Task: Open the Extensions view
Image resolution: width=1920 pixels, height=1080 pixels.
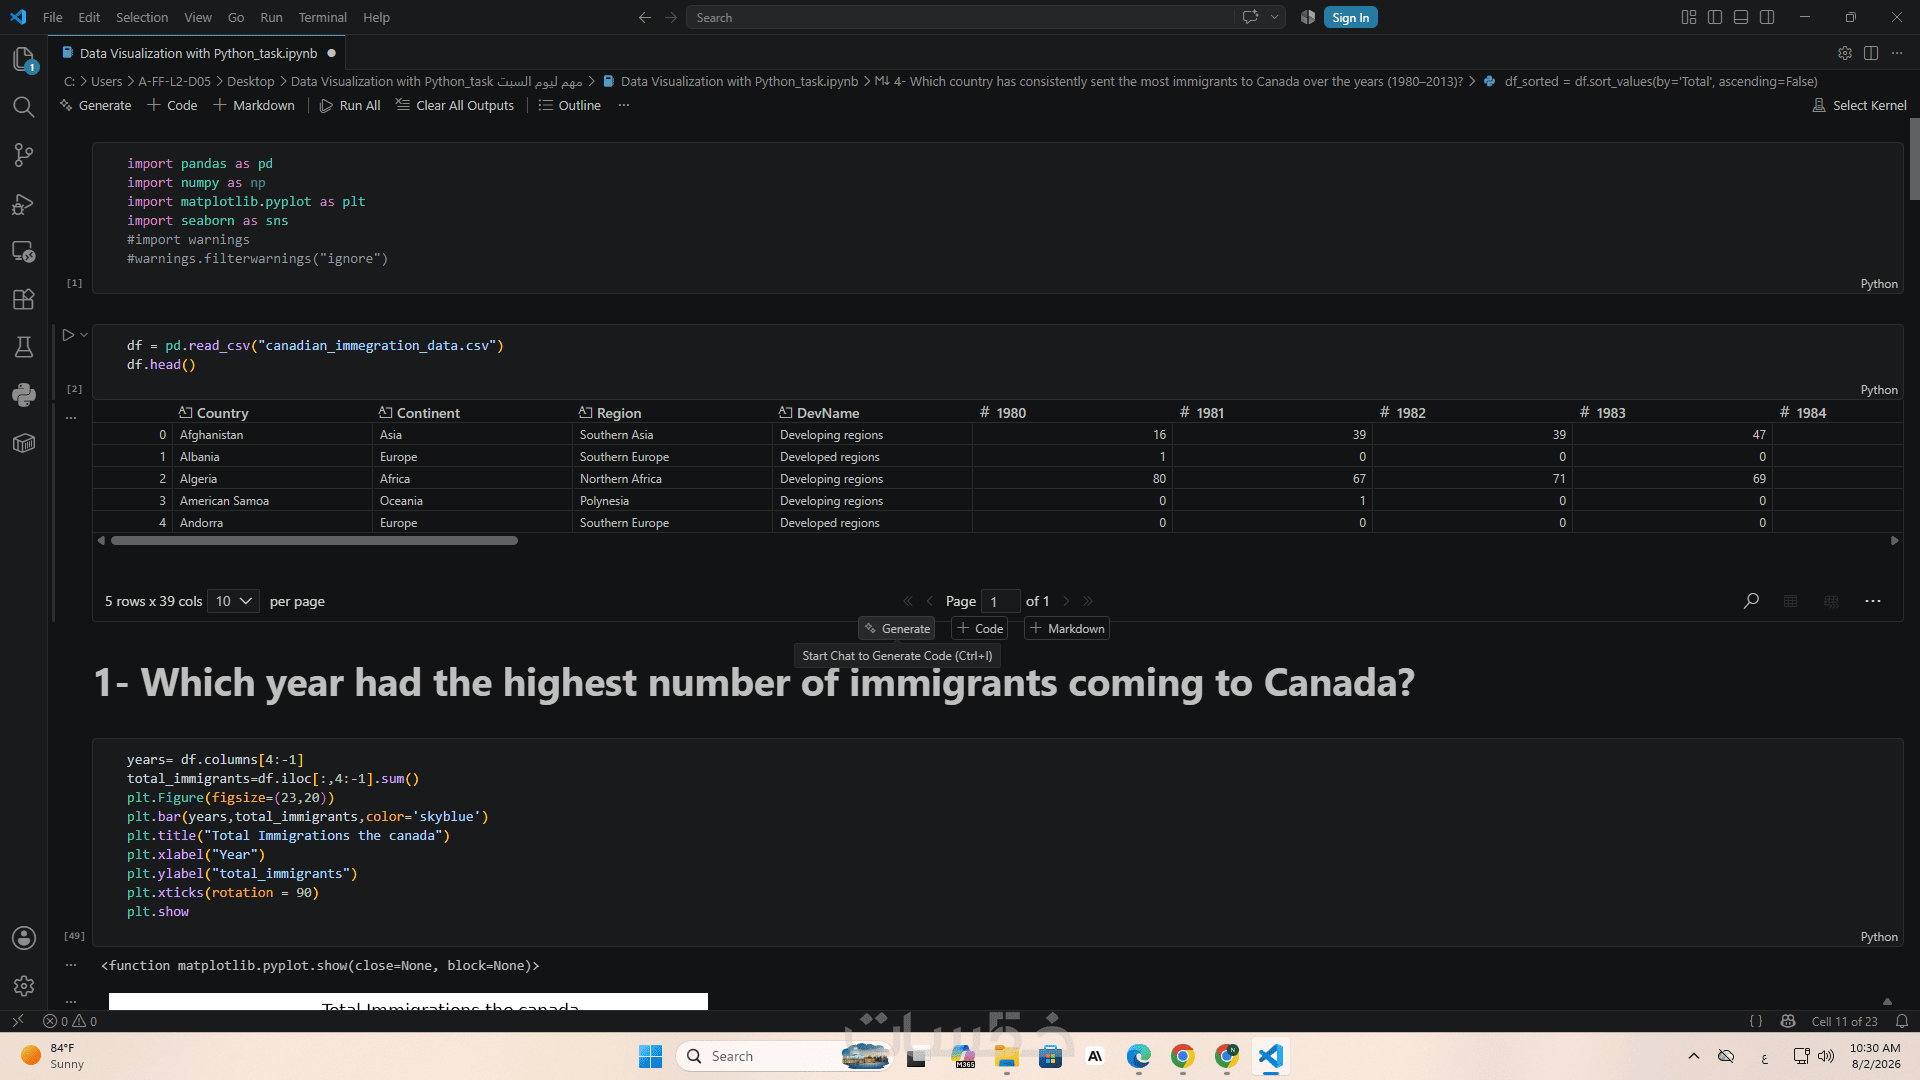Action: coord(24,299)
